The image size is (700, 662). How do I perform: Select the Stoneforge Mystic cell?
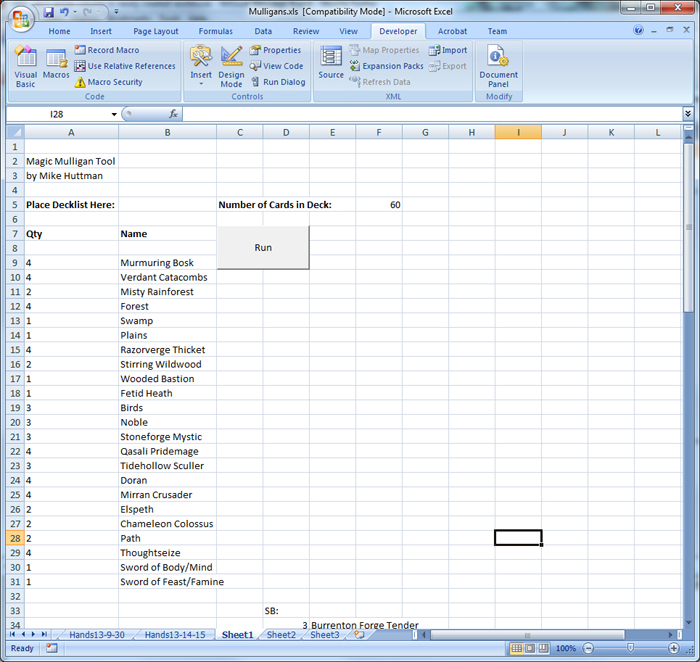pyautogui.click(x=167, y=437)
